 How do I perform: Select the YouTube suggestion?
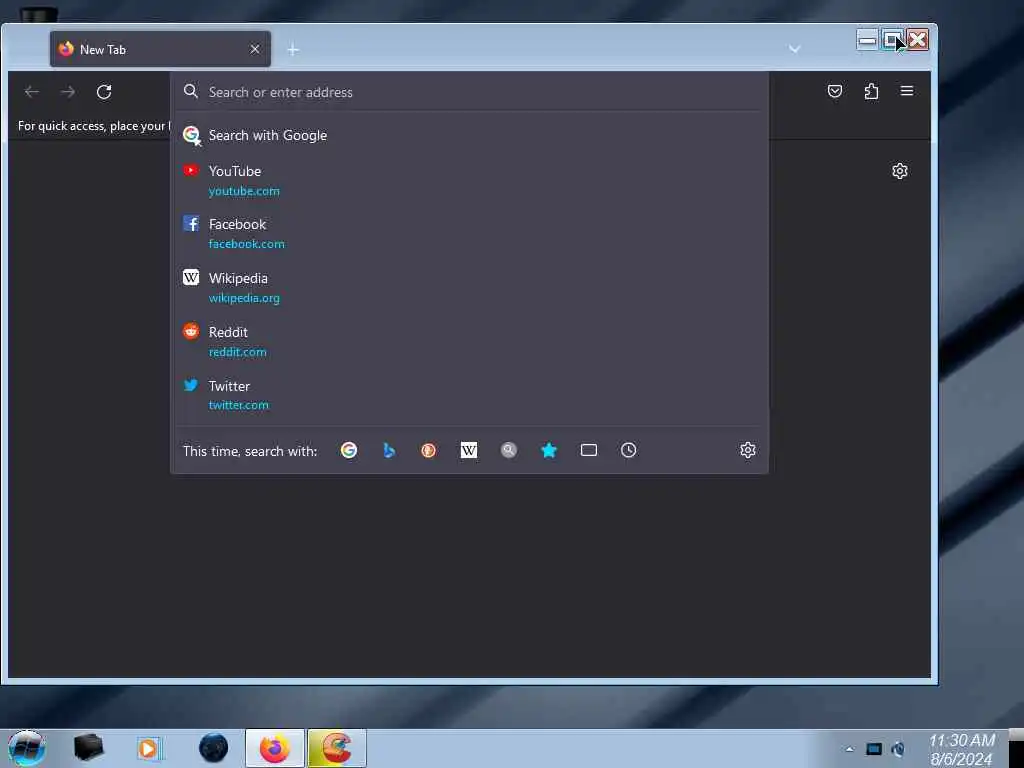pos(469,180)
